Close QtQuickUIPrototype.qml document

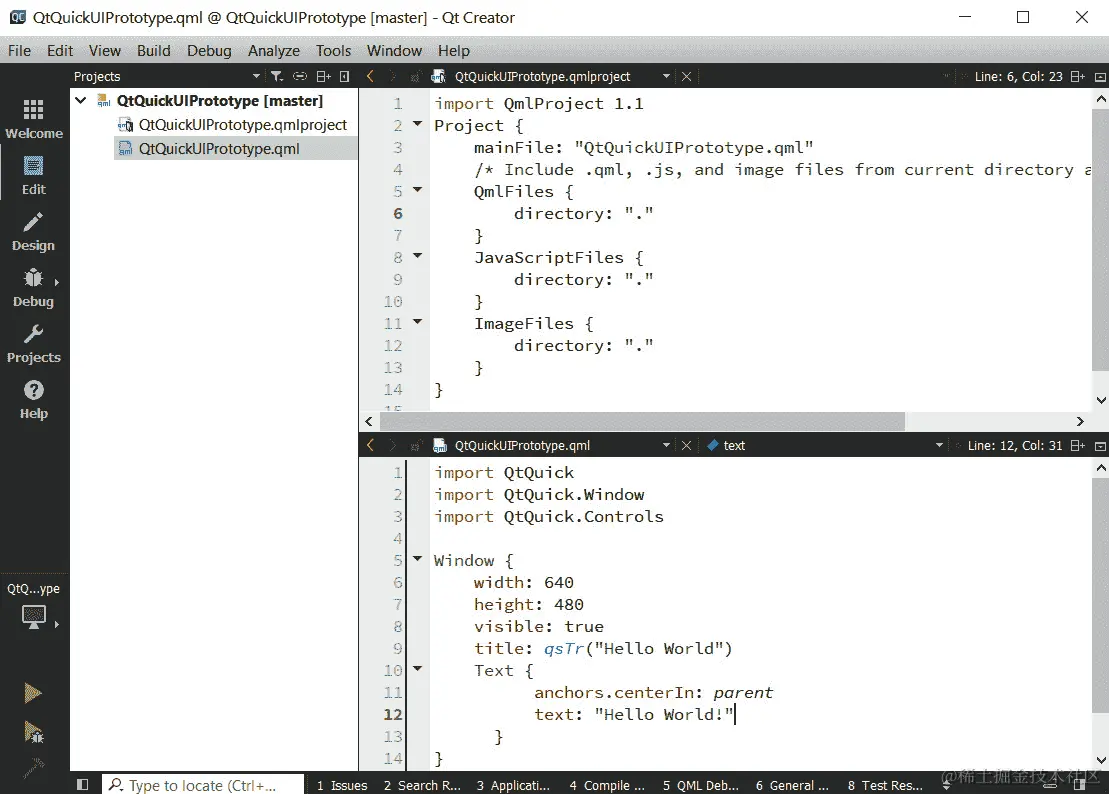(686, 445)
